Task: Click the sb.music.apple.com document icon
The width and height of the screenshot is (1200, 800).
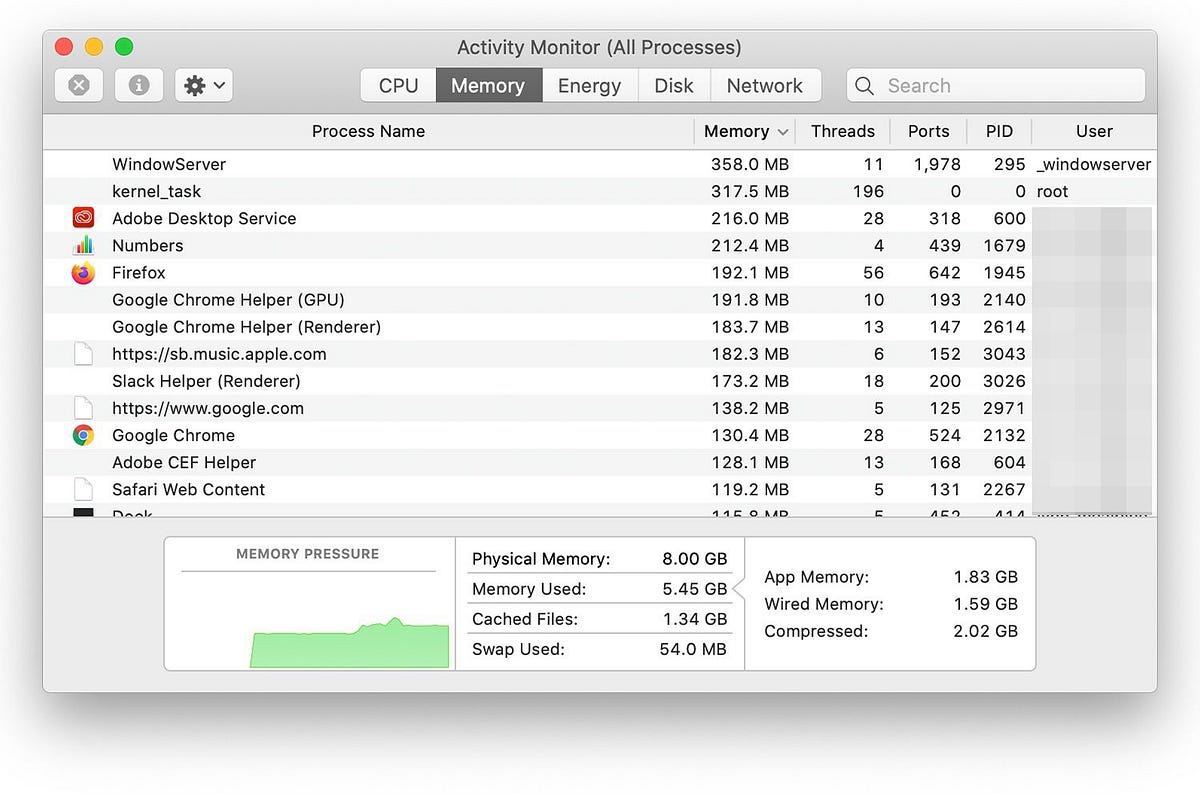Action: tap(83, 354)
